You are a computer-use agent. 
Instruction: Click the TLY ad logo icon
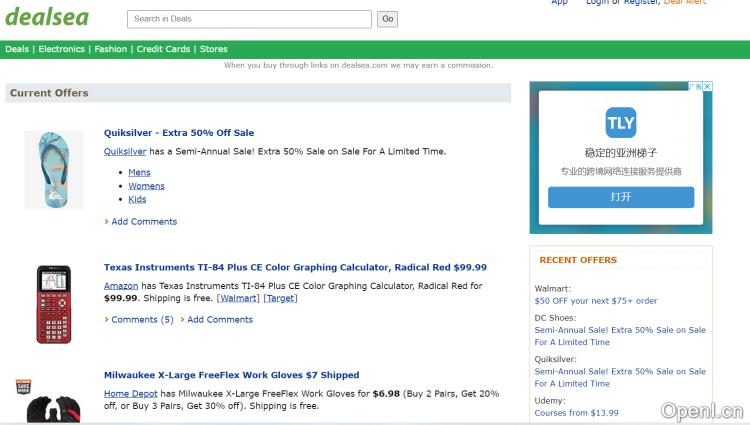click(x=620, y=123)
